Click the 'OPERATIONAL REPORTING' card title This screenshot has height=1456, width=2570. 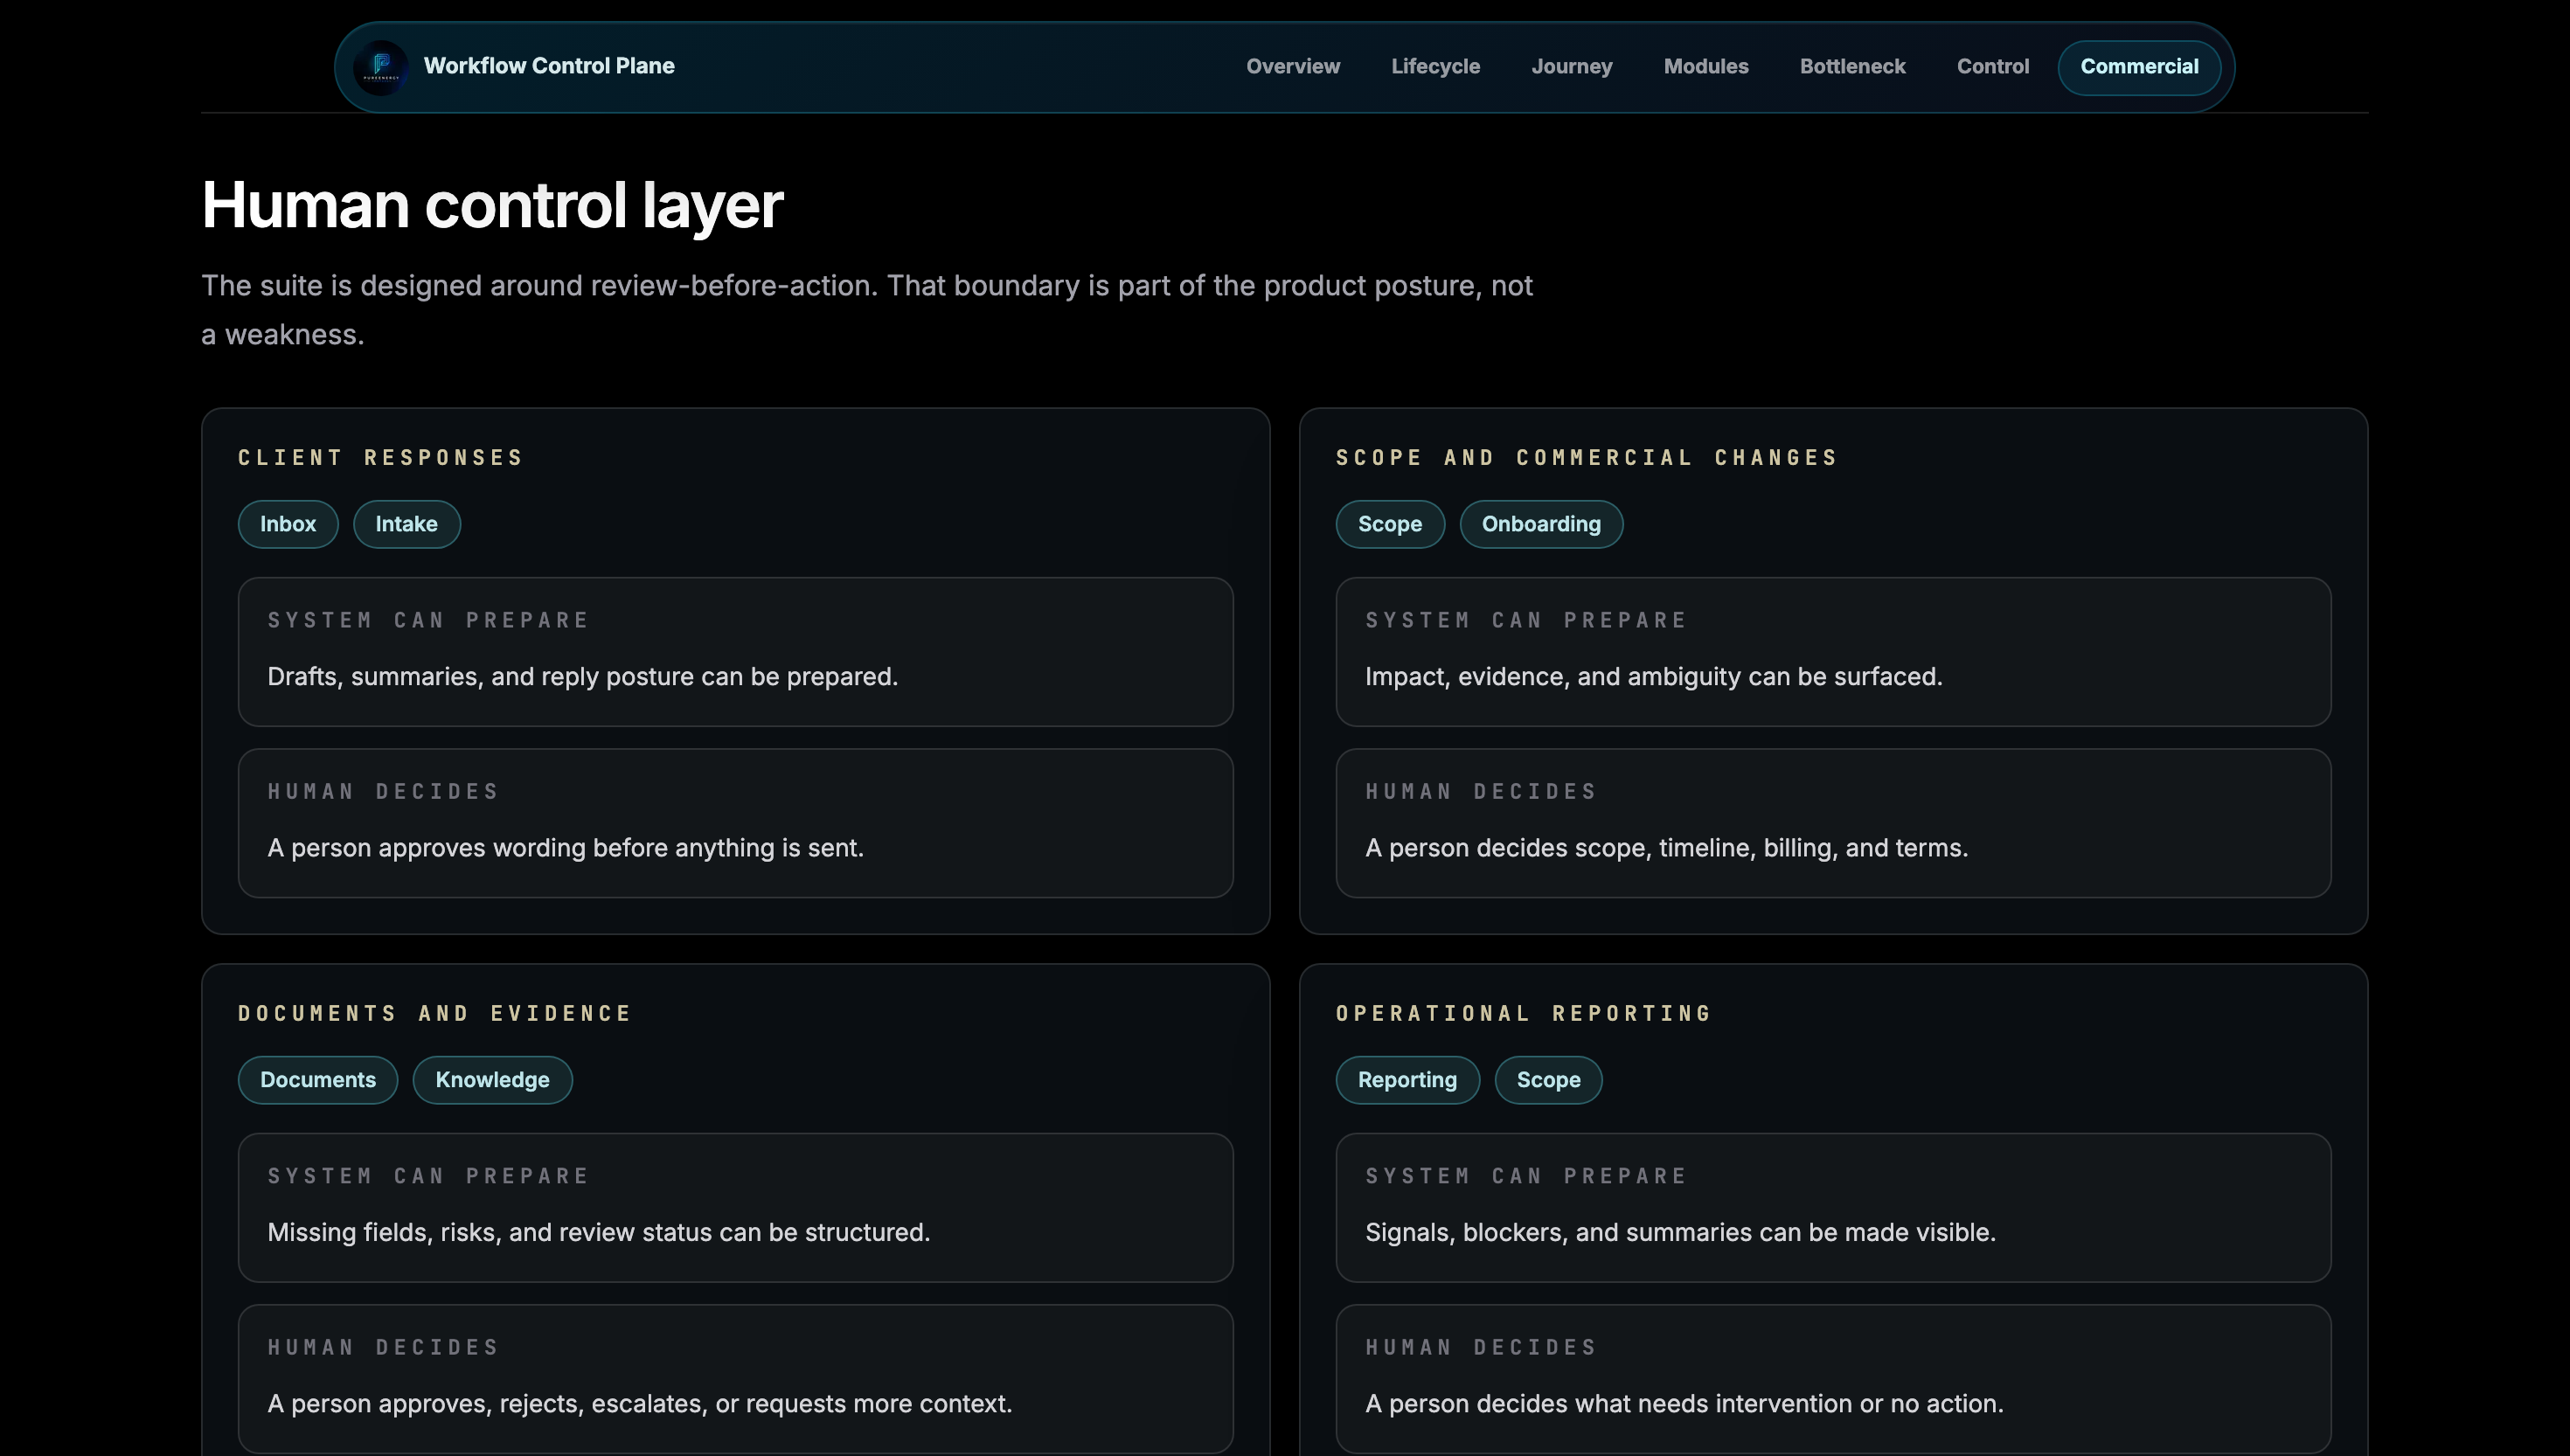pyautogui.click(x=1524, y=1014)
